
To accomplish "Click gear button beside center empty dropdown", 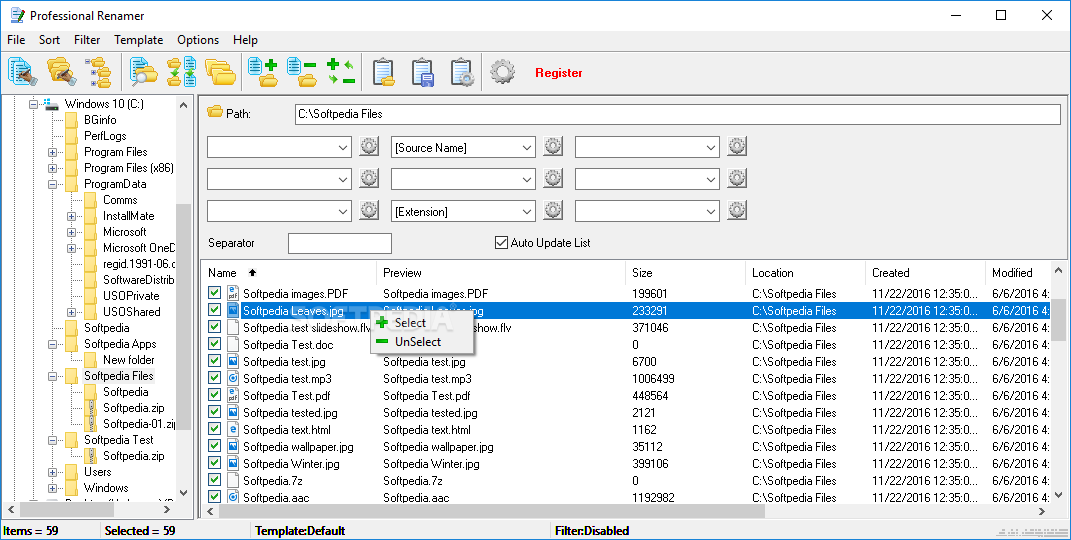I will 553,178.
